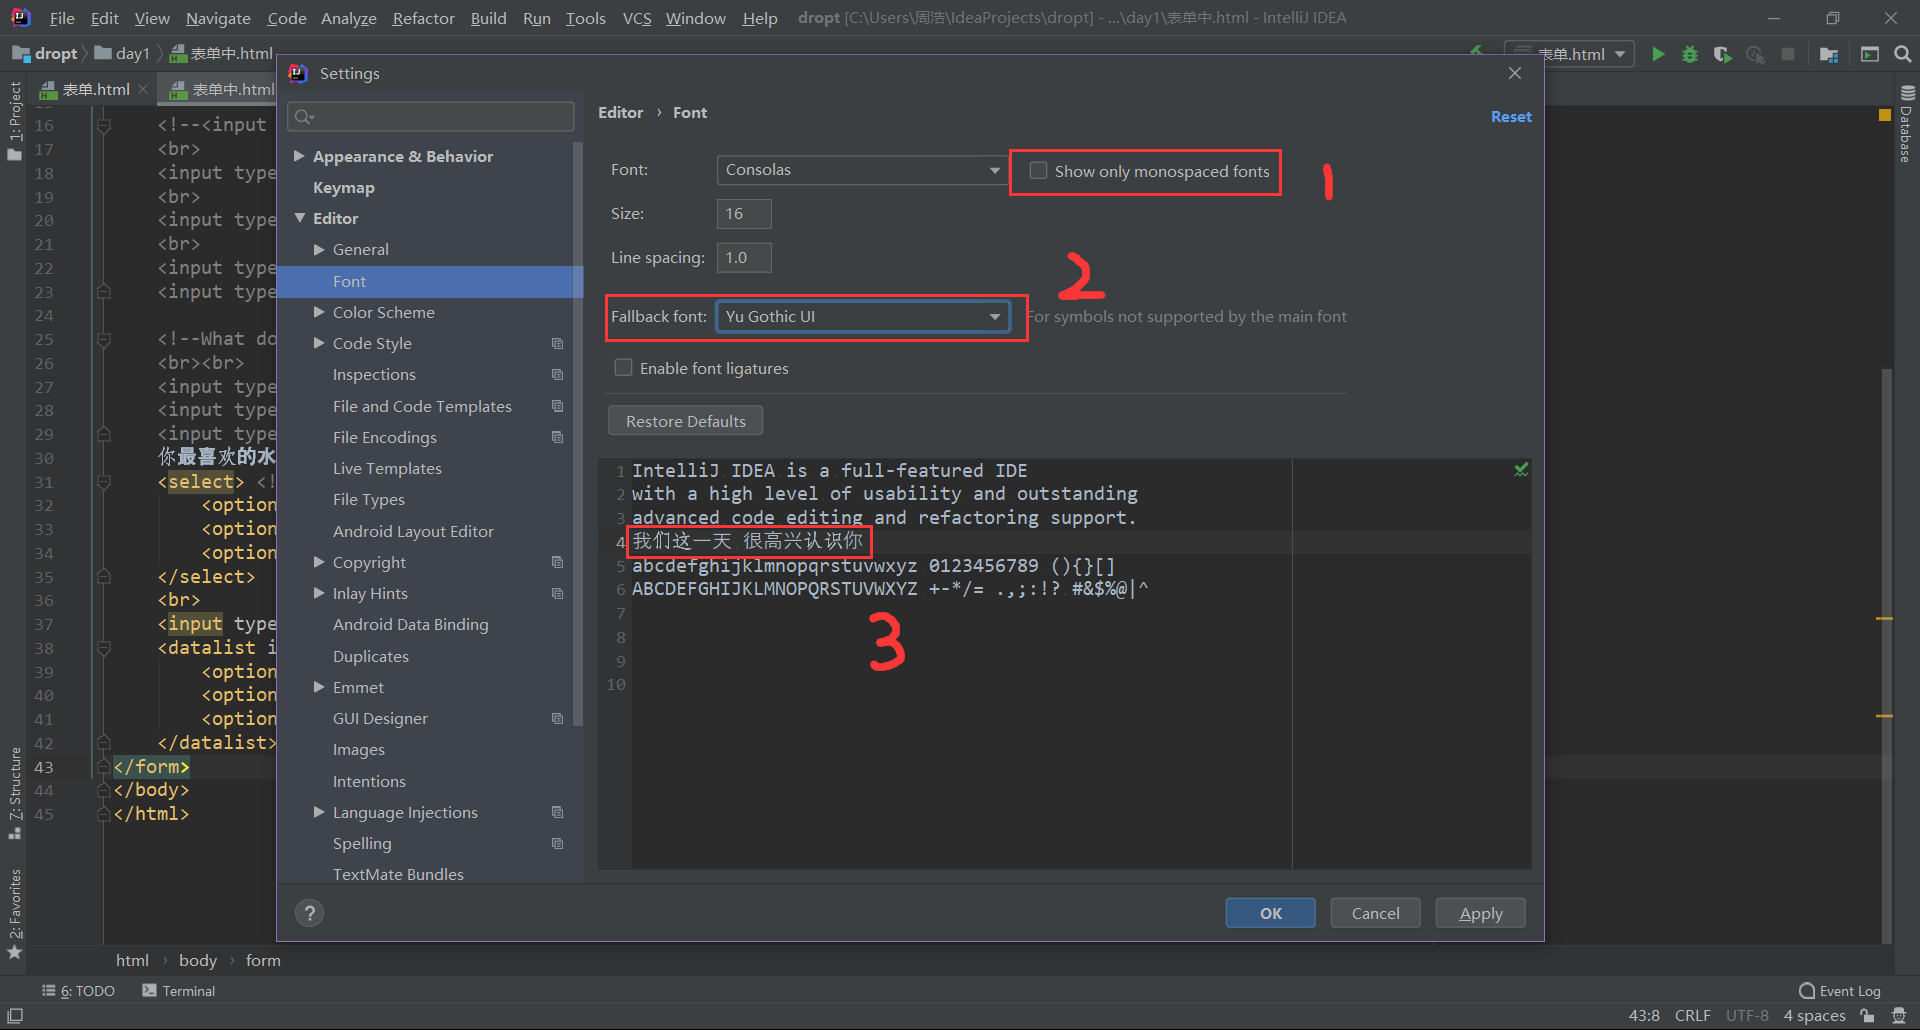Select File Types in settings tree
Screen dimensions: 1920x1030
pos(369,499)
